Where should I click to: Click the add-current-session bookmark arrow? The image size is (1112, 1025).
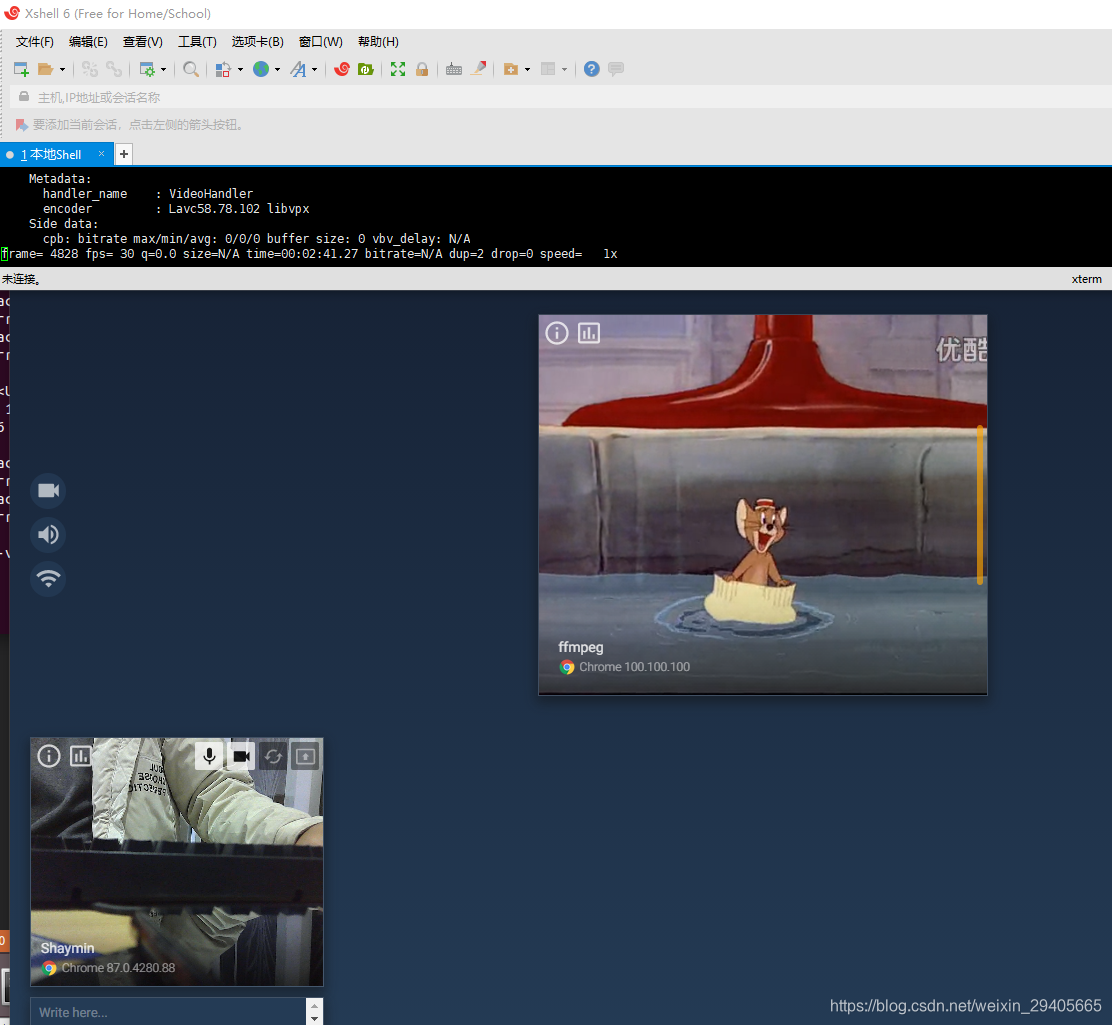point(21,125)
